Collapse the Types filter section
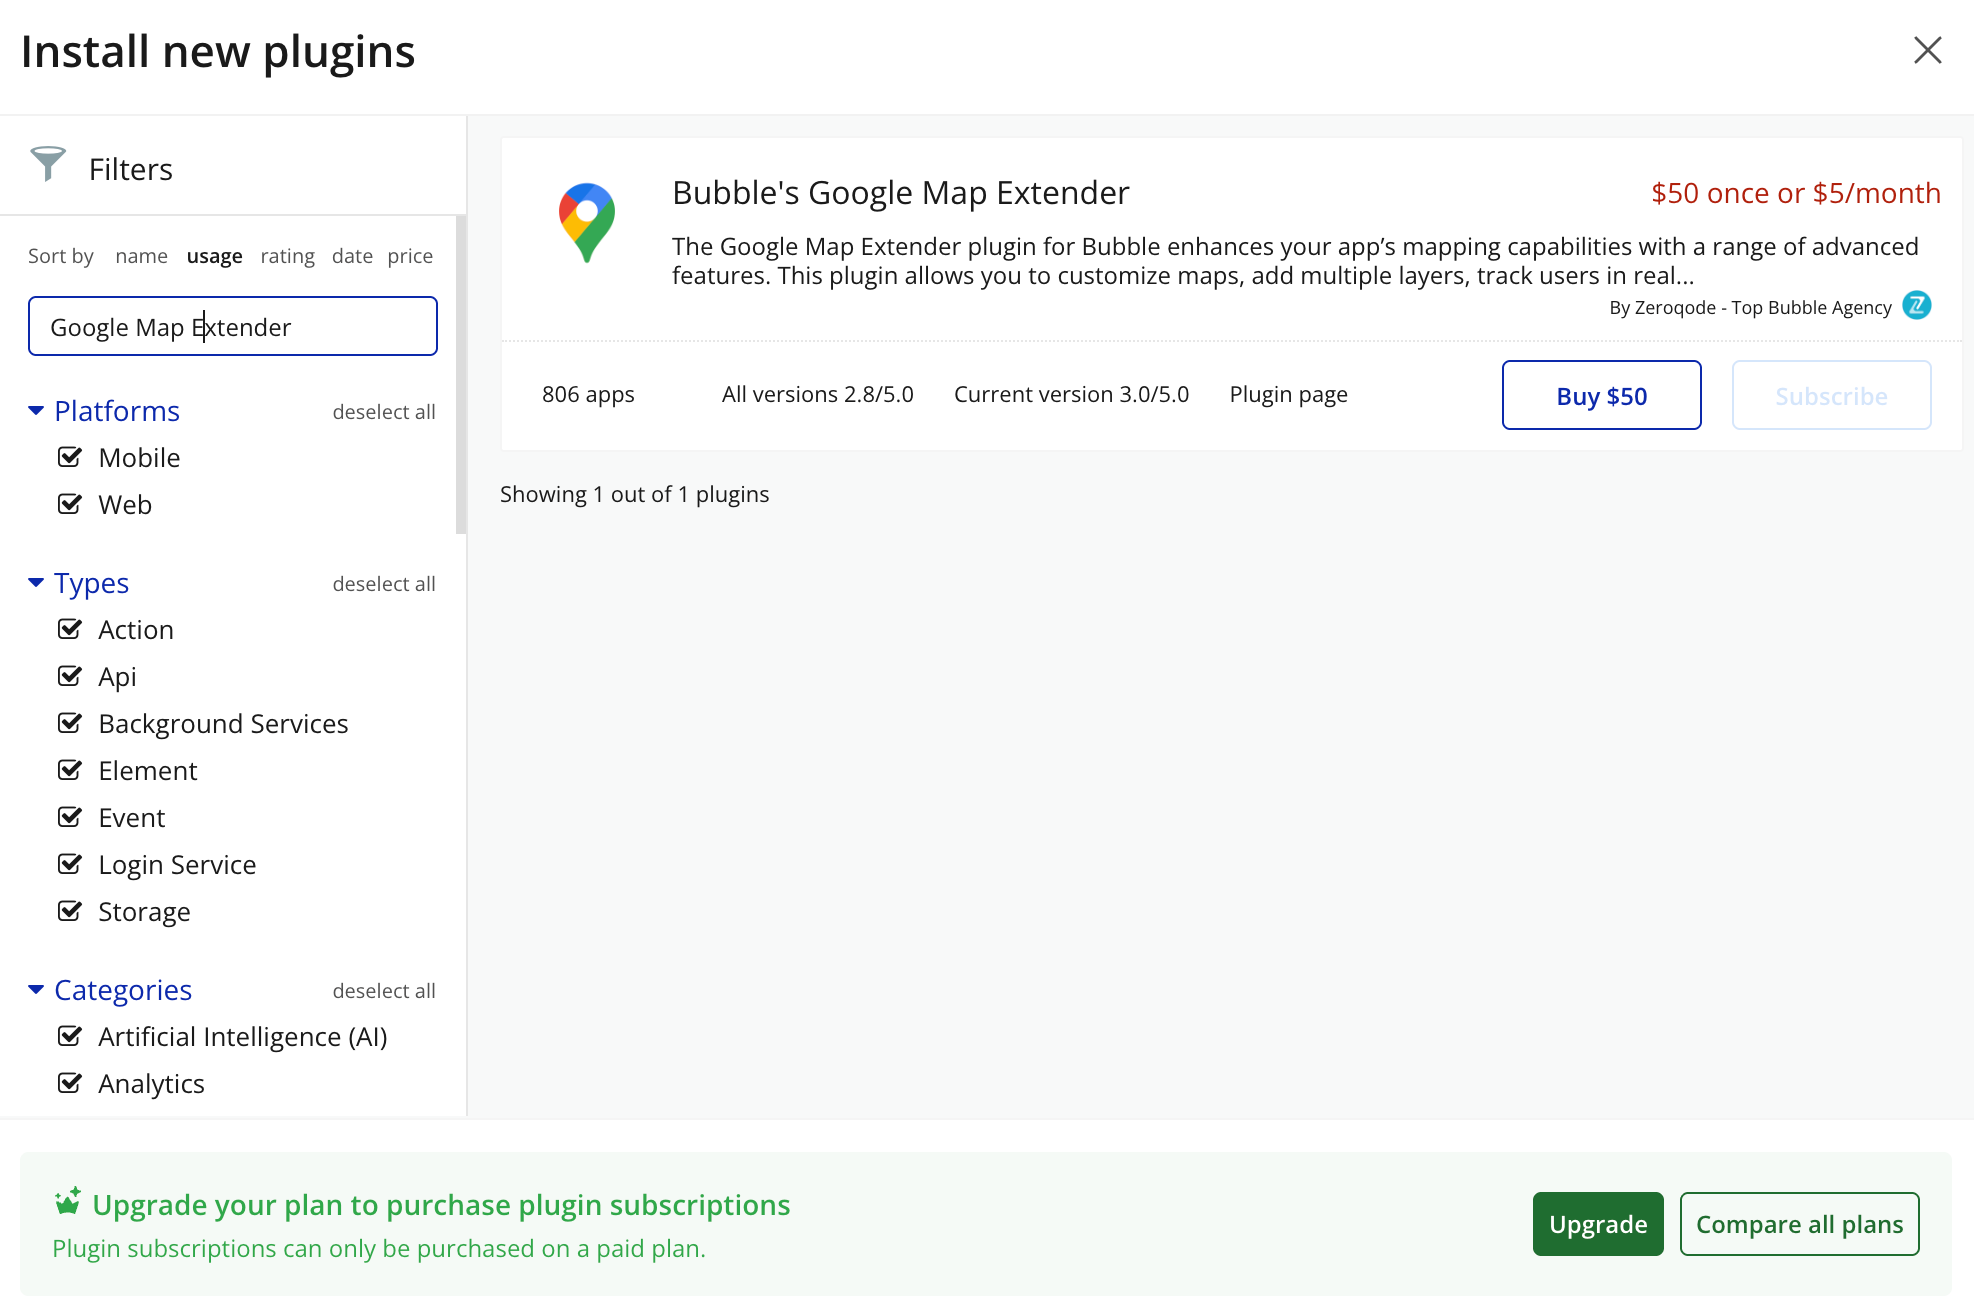Screen dimensions: 1974x1308 [37, 583]
